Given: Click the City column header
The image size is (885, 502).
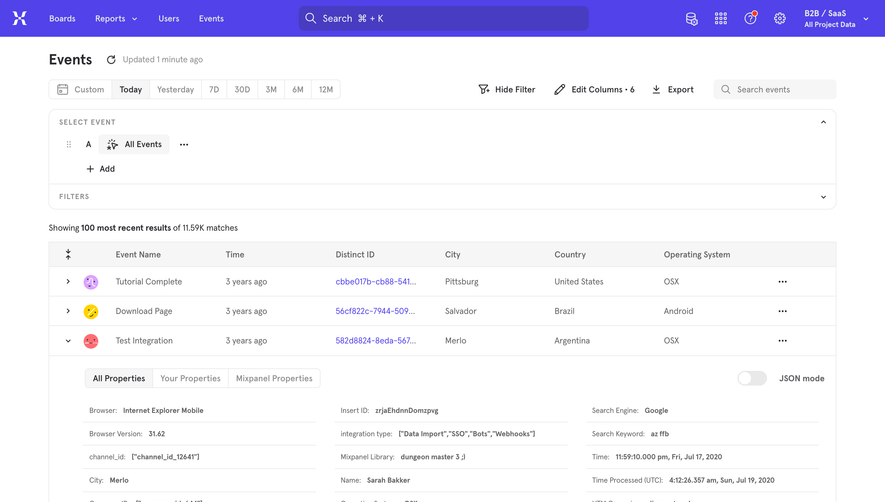Looking at the screenshot, I should point(453,255).
